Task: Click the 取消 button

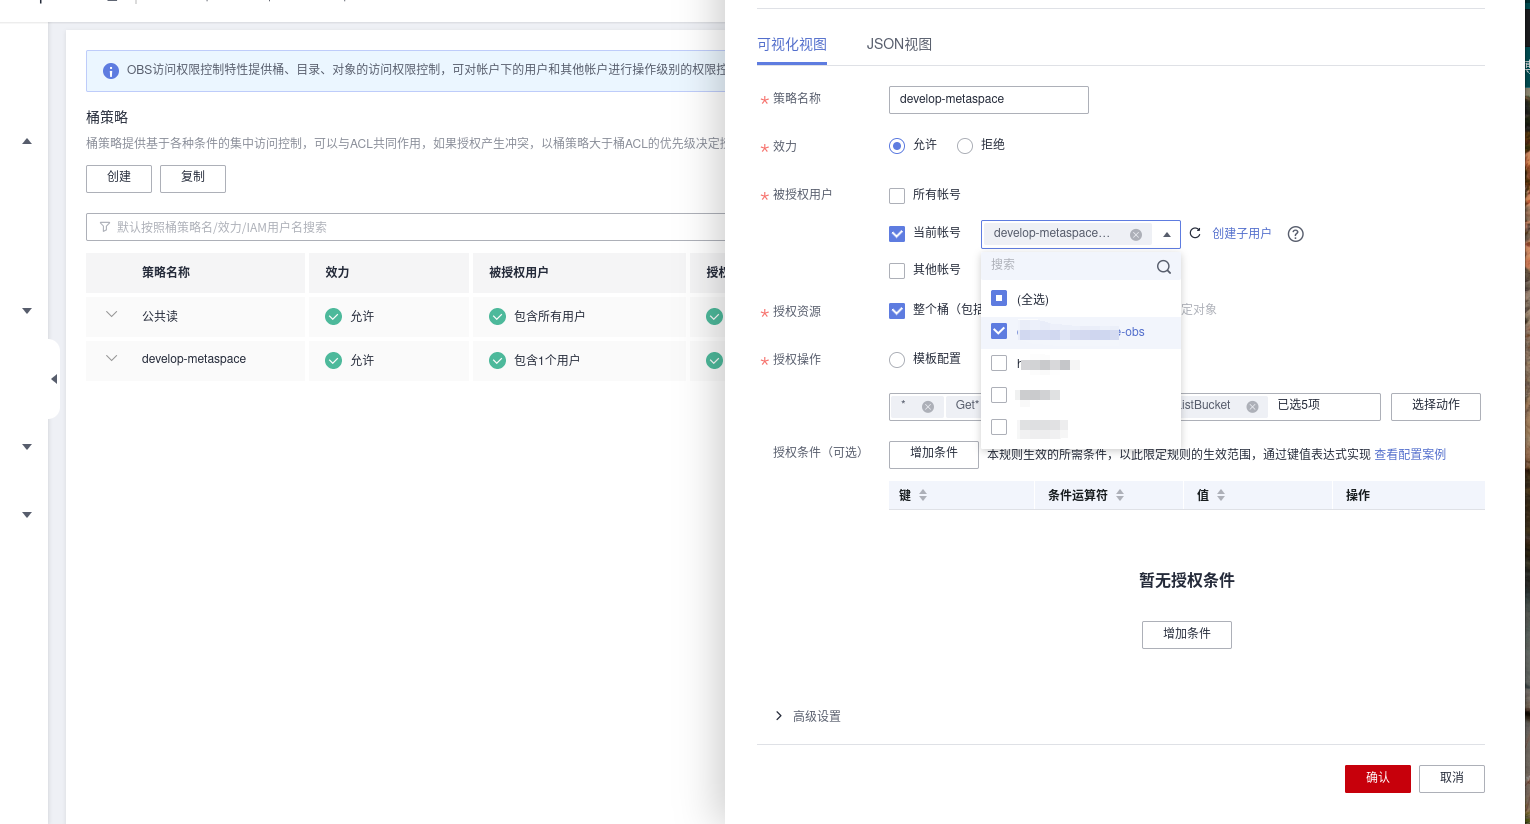Action: coord(1452,779)
